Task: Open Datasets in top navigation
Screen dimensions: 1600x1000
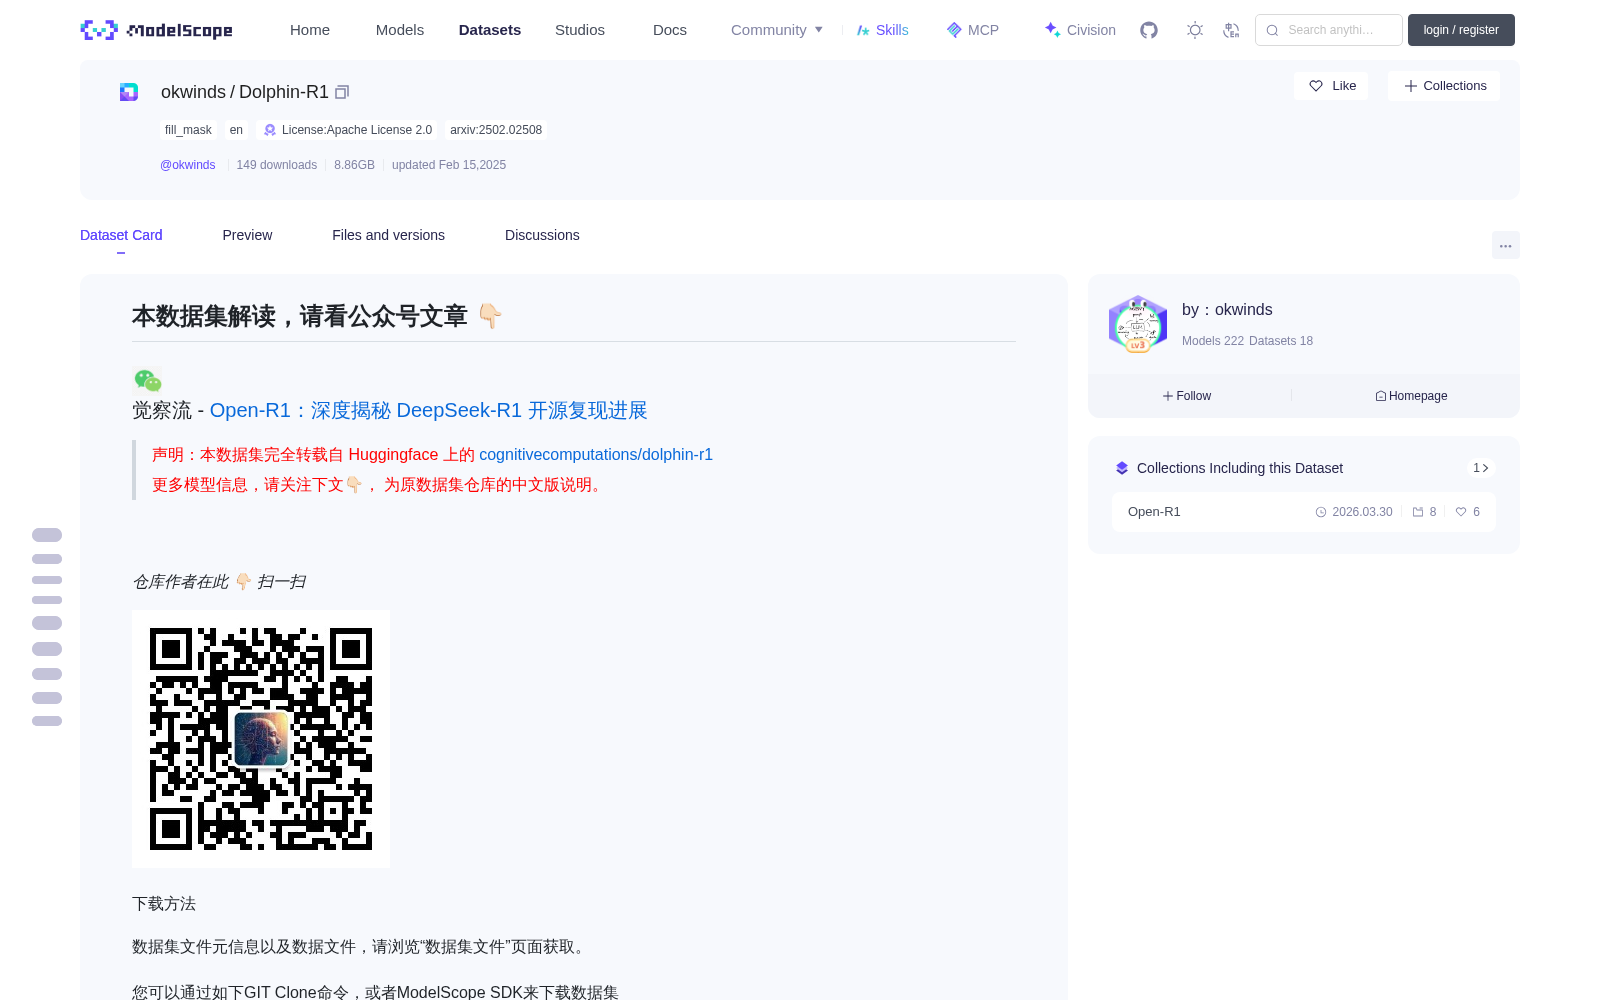Action: (490, 30)
